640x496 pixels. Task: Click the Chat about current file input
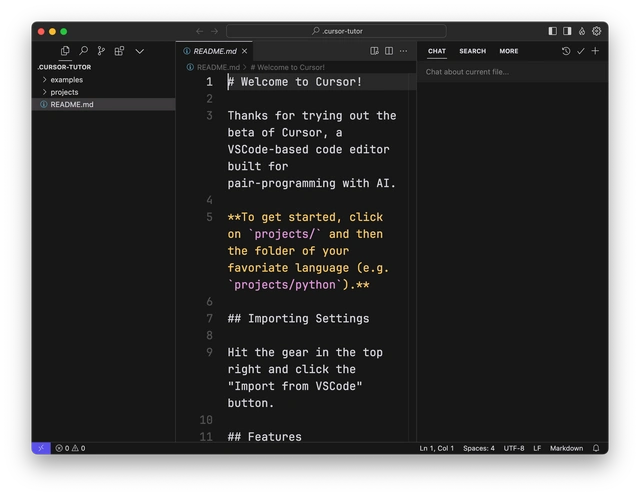coord(512,72)
